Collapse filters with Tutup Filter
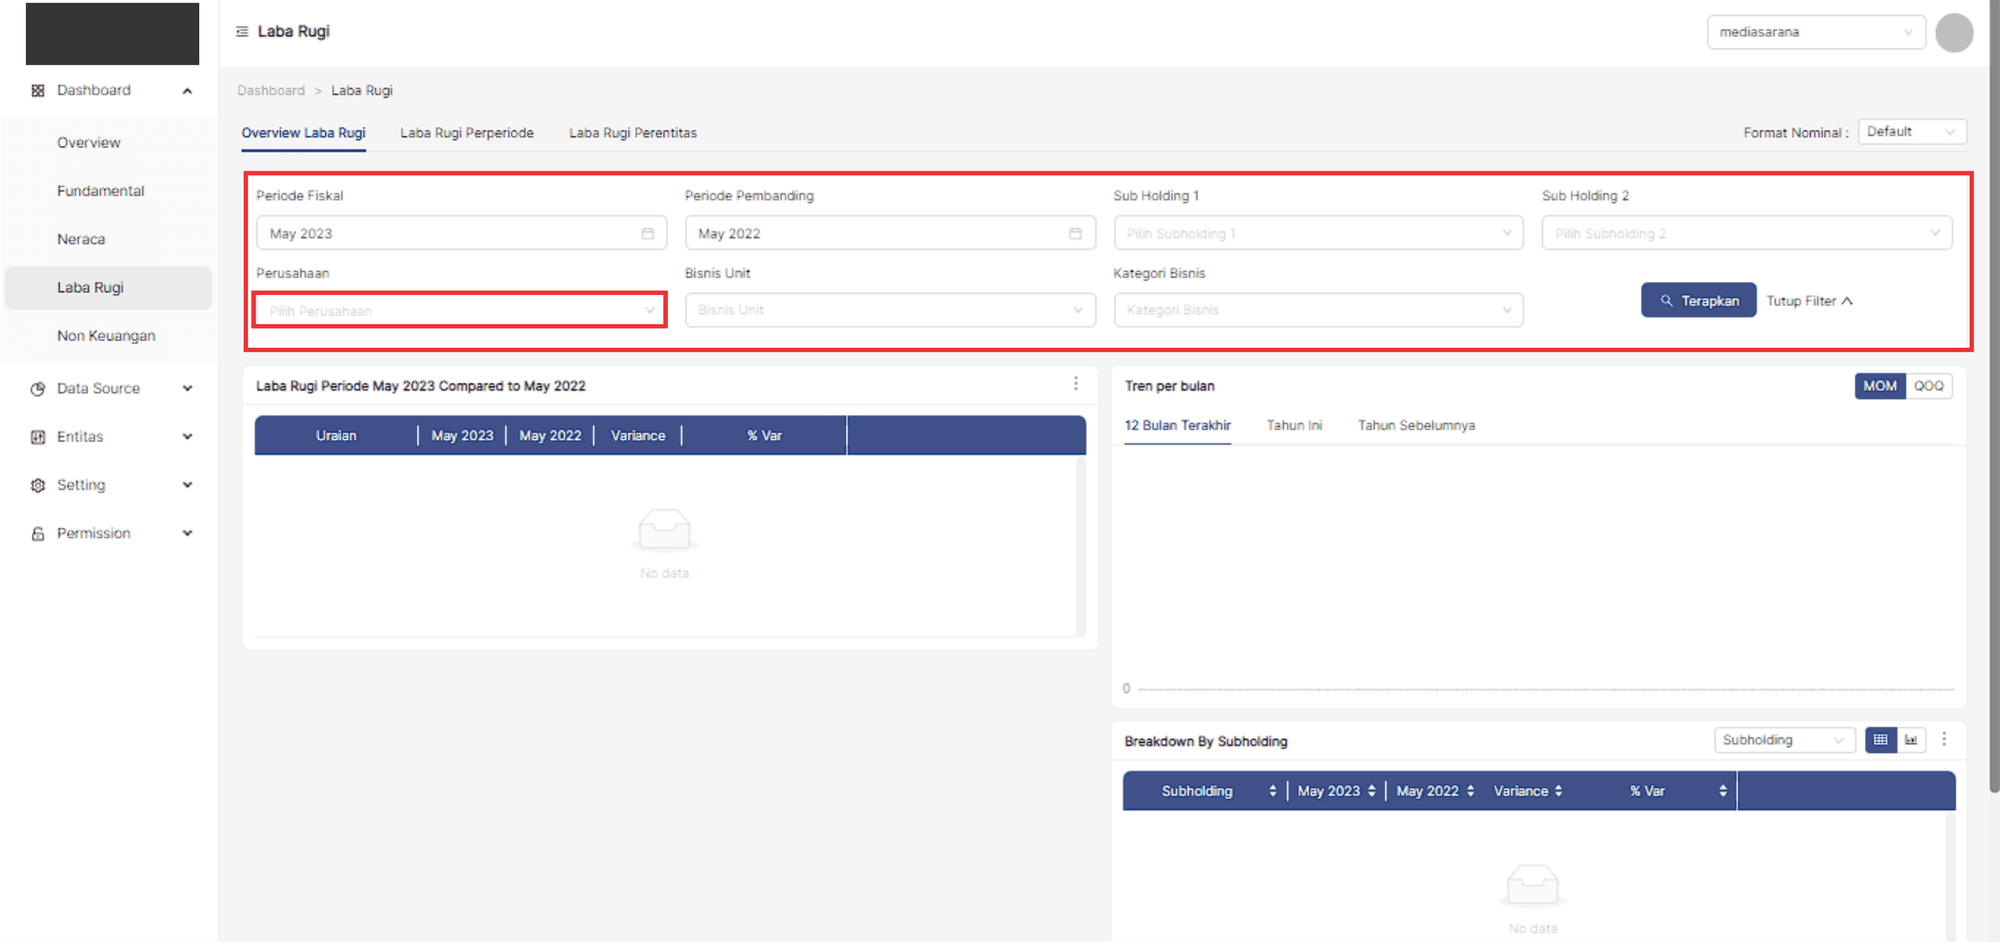The width and height of the screenshot is (2000, 942). (1809, 301)
